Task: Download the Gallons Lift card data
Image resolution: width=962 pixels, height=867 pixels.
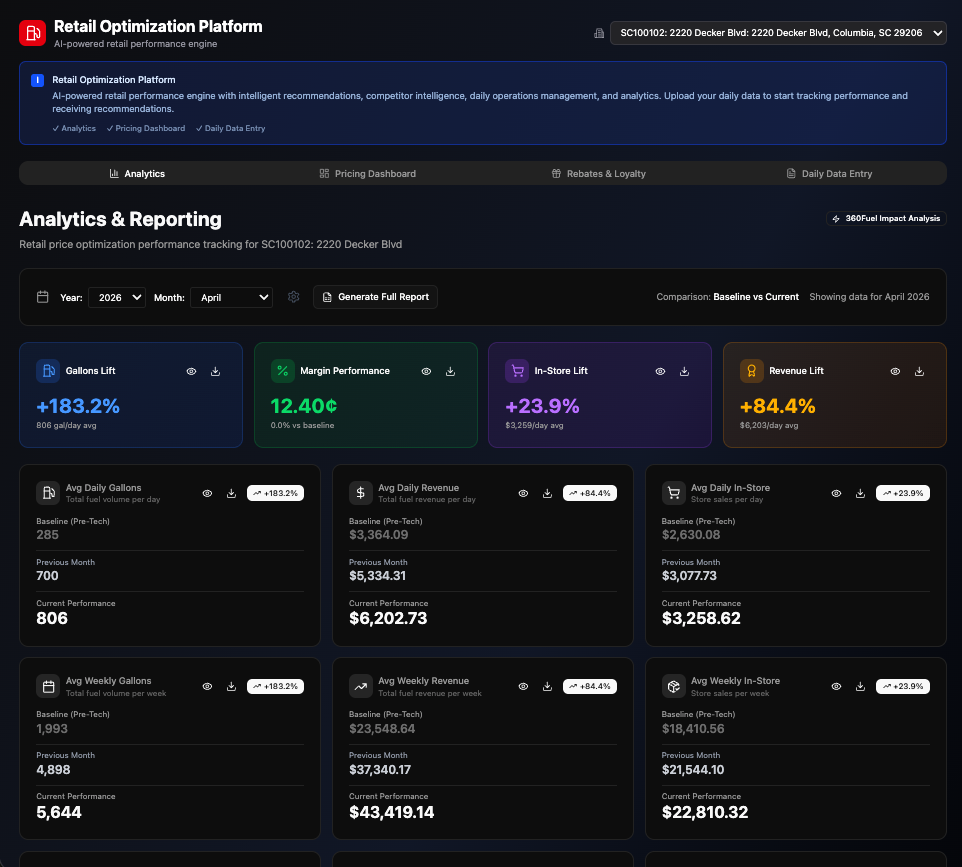Action: (215, 371)
